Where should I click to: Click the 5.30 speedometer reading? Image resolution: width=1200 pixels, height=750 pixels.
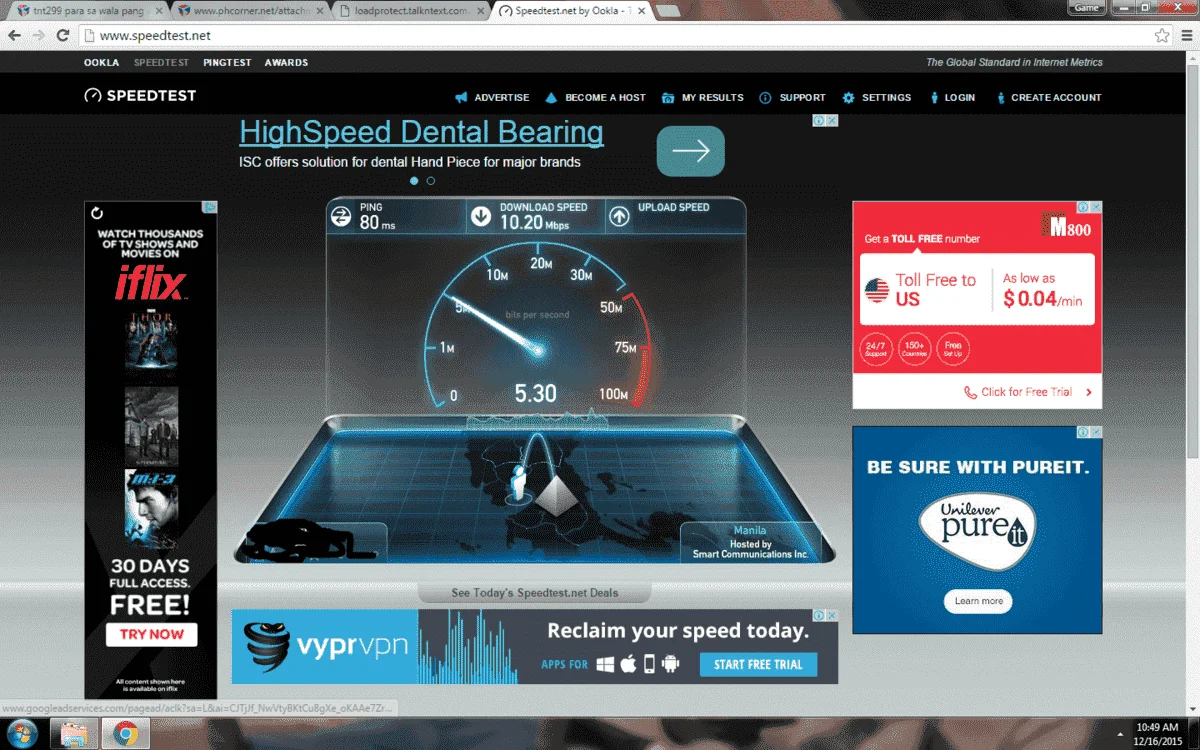click(535, 394)
